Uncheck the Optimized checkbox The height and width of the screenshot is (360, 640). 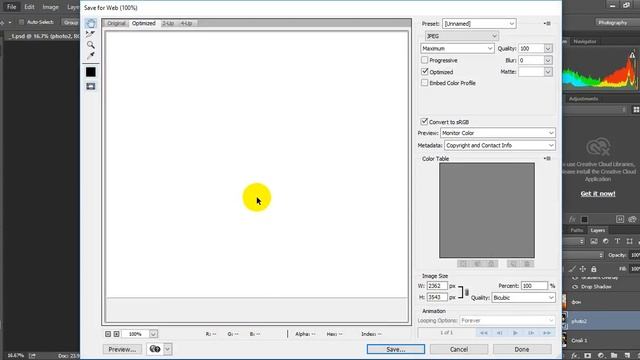[x=424, y=71]
